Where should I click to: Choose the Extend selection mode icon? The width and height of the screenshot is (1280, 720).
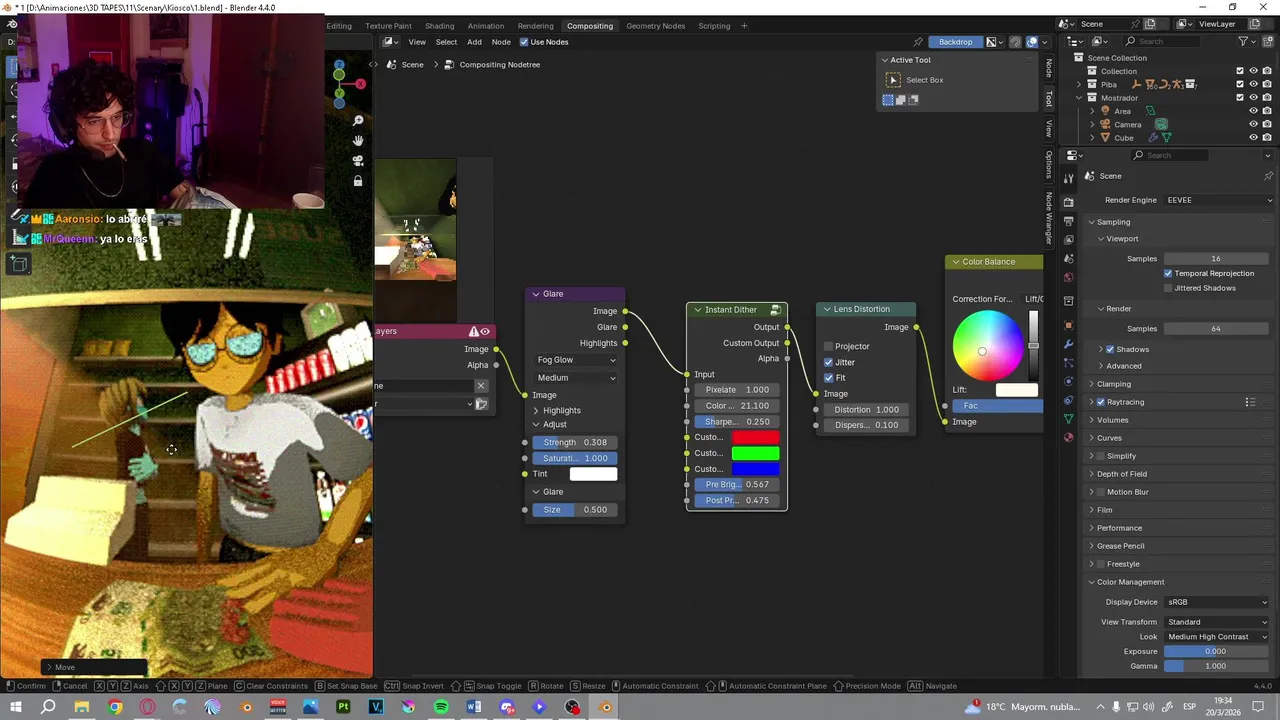tap(900, 99)
